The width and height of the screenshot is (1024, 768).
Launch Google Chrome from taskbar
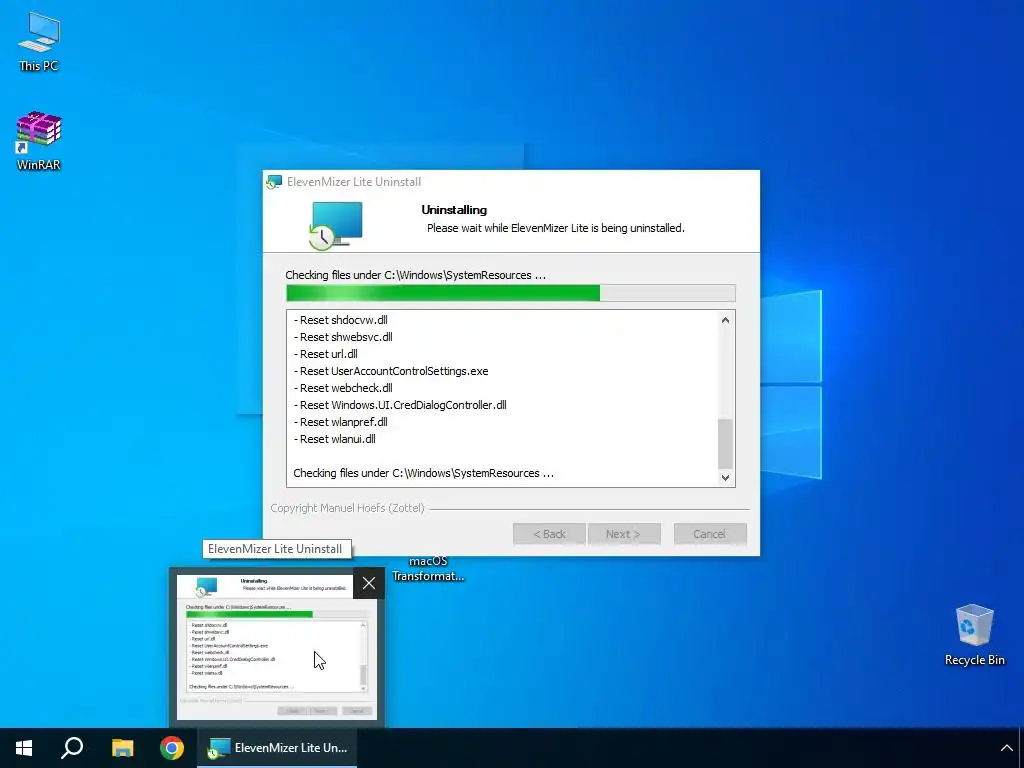pyautogui.click(x=172, y=748)
